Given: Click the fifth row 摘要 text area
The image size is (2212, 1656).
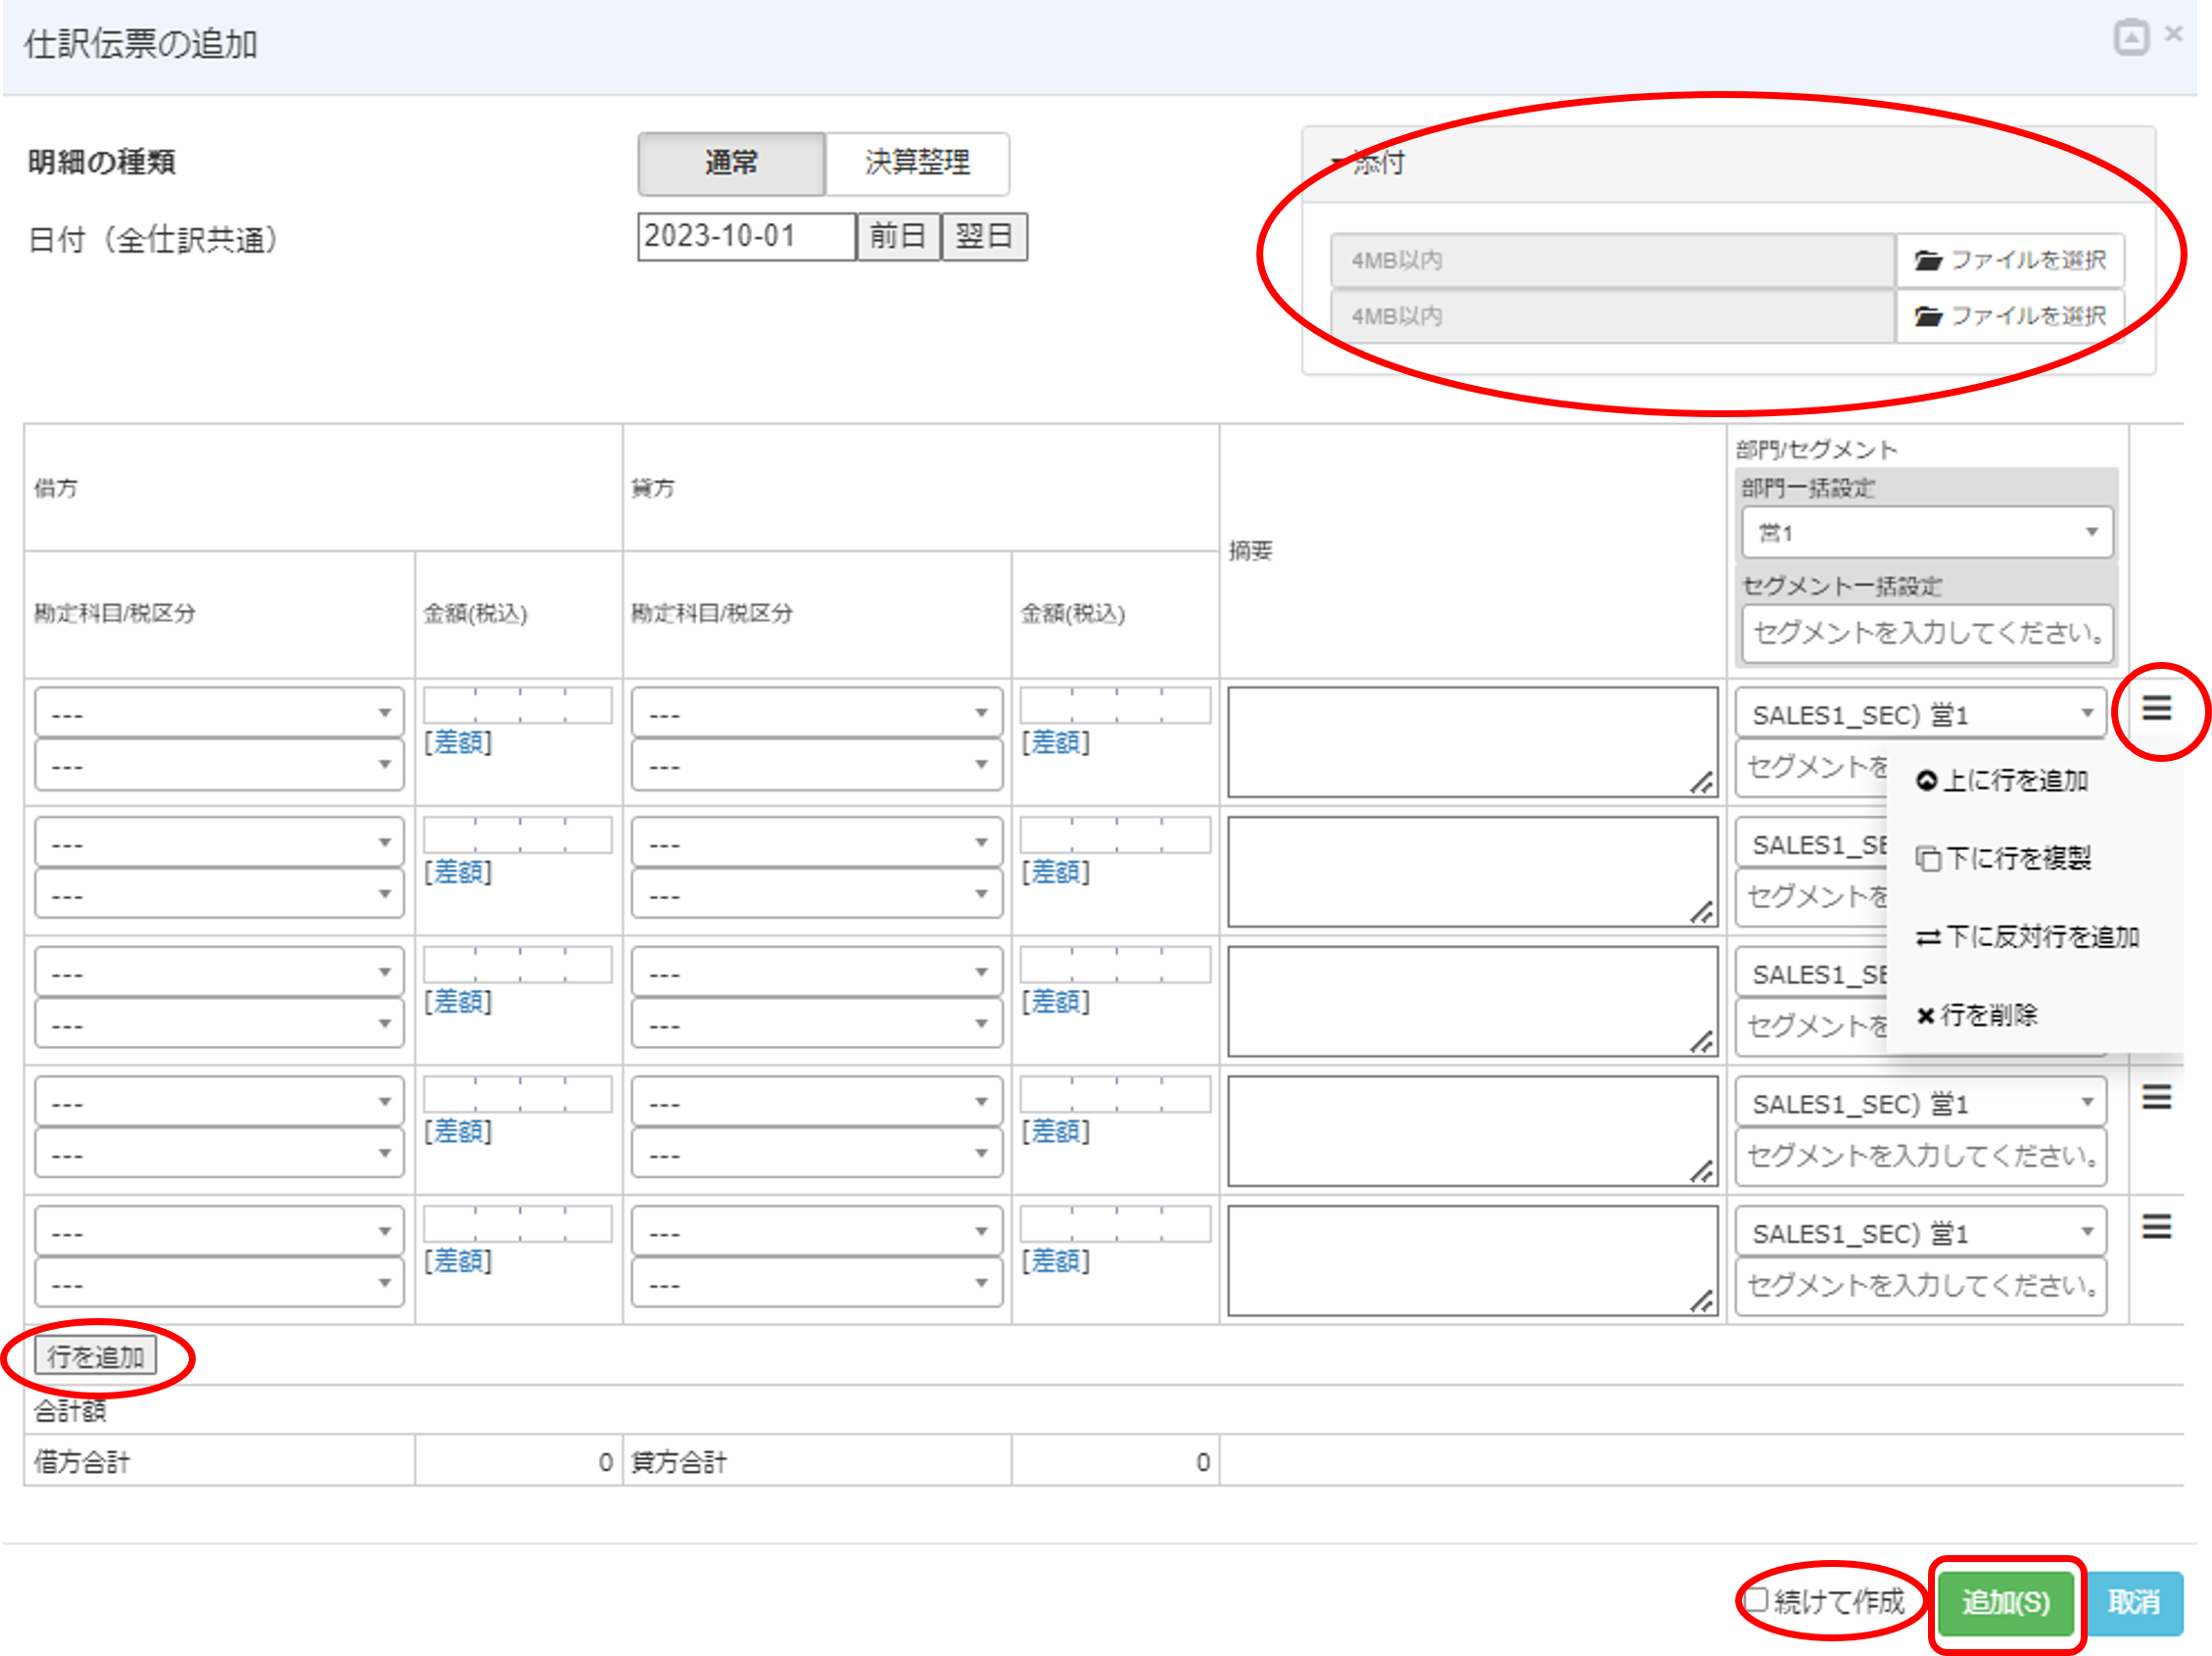Looking at the screenshot, I should point(1472,1260).
